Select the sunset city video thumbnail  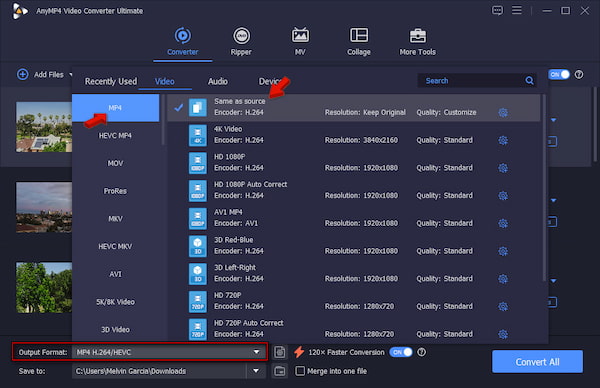tap(44, 207)
